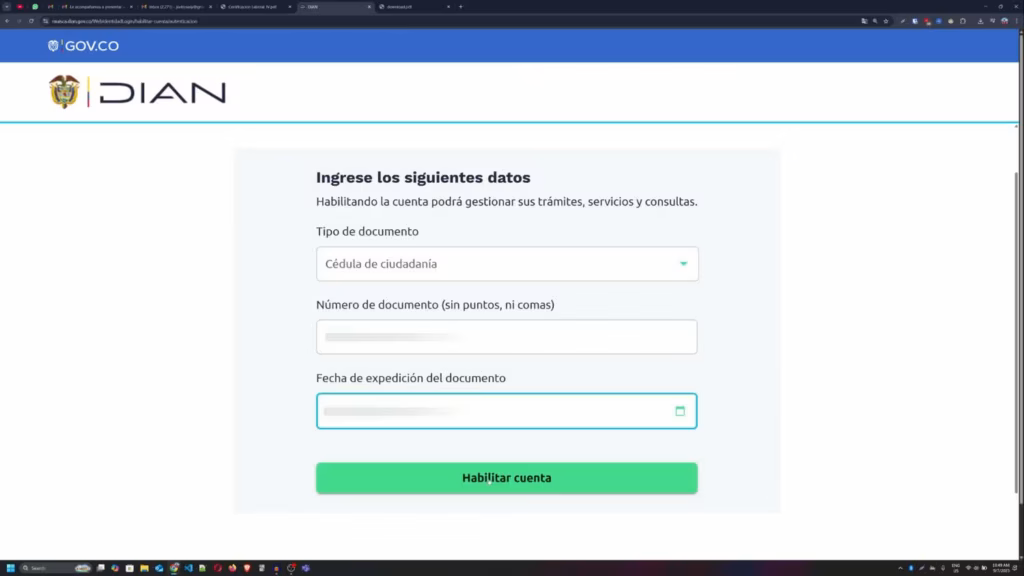
Task: Click the browser address bar URL
Action: 124,21
